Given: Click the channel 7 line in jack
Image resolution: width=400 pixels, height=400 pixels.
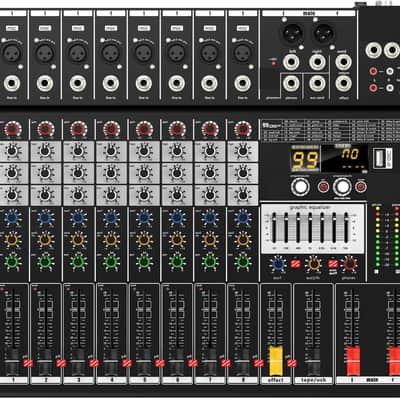Looking at the screenshot, I should tap(210, 83).
